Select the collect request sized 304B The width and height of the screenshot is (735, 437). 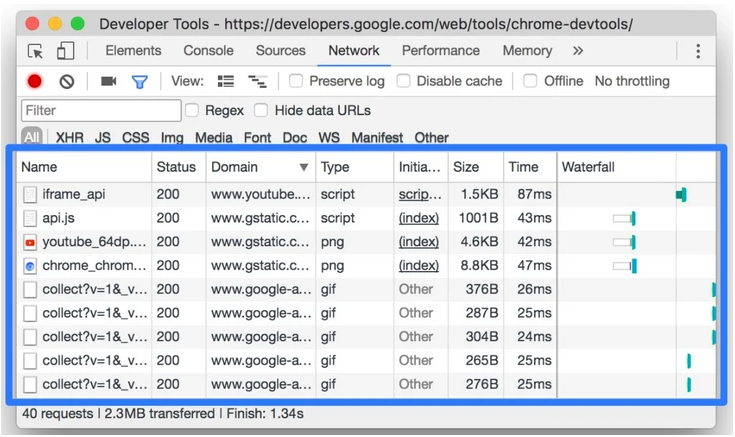367,337
